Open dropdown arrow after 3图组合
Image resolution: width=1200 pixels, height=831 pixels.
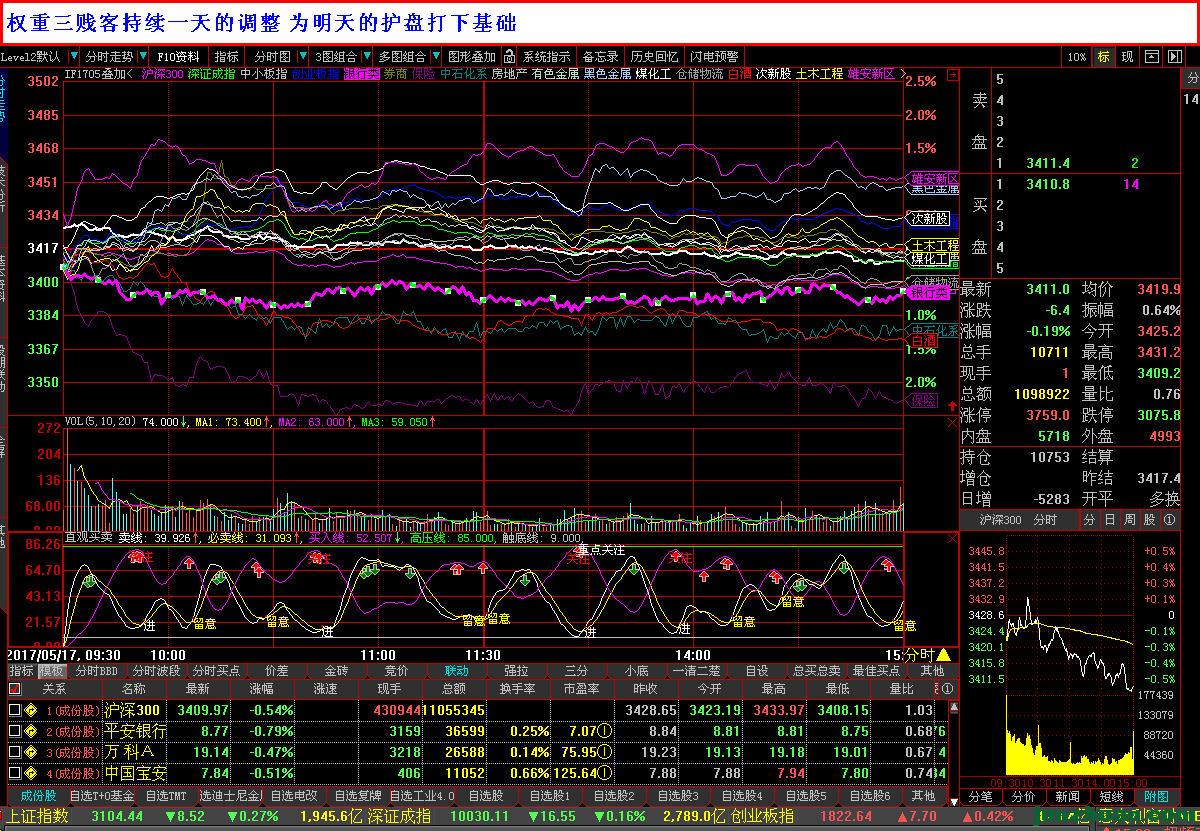[365, 57]
